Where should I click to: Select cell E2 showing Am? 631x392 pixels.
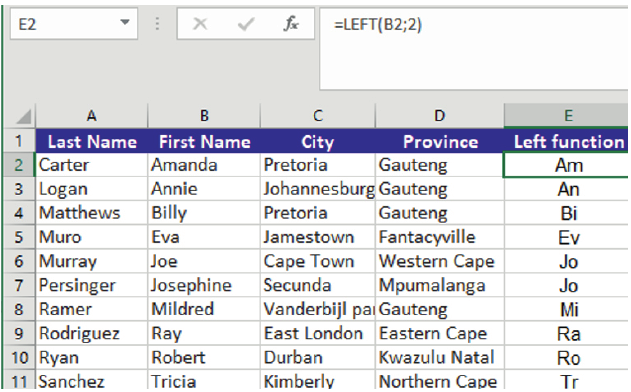coord(566,165)
